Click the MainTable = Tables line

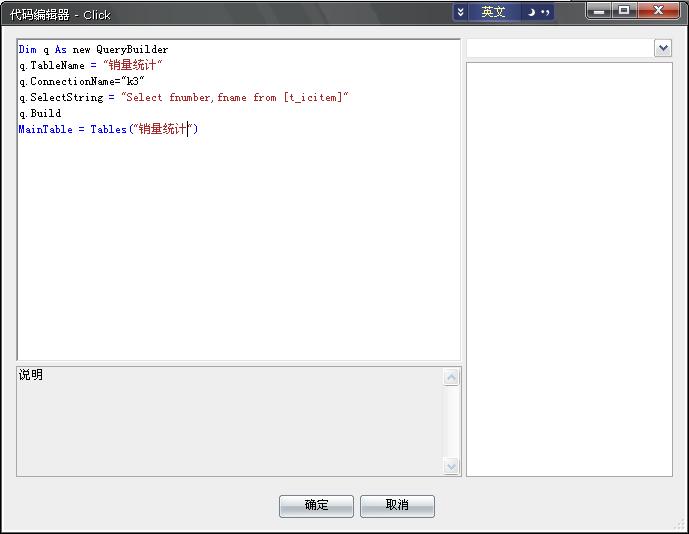click(109, 129)
